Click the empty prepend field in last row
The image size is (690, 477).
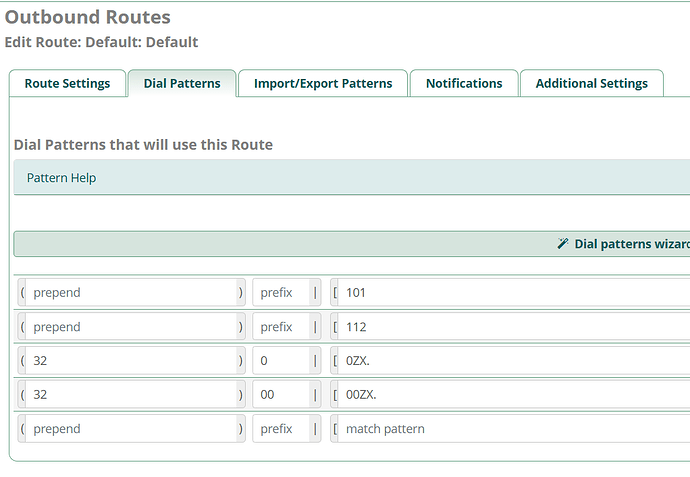130,429
